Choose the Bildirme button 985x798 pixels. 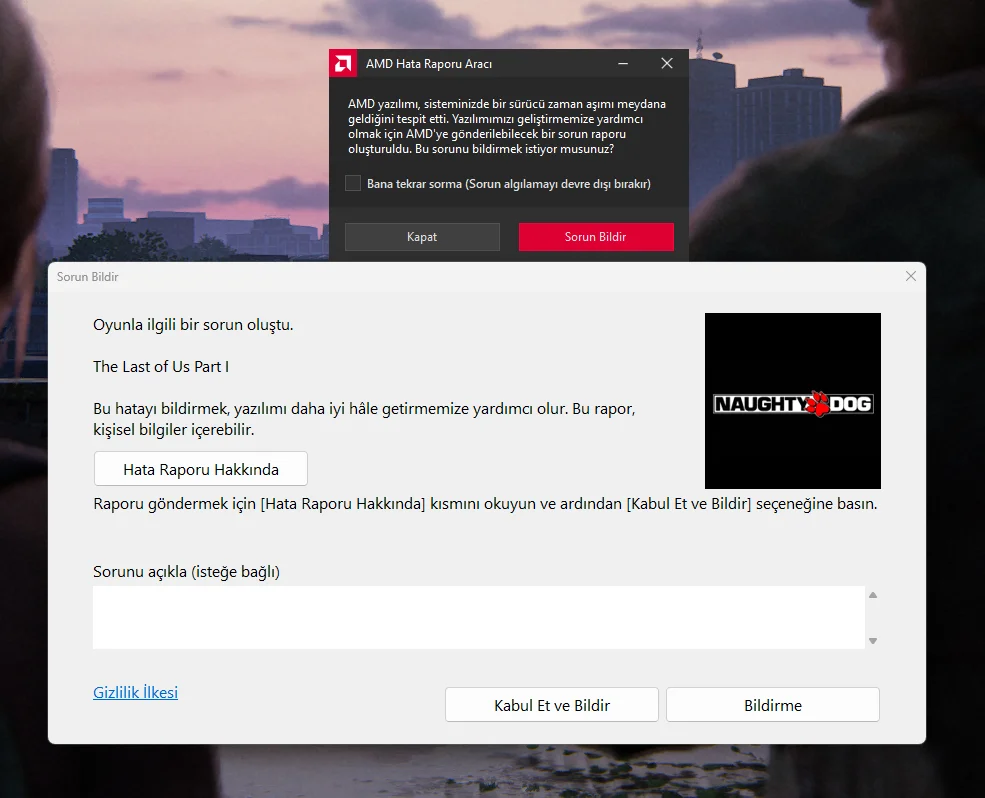773,705
